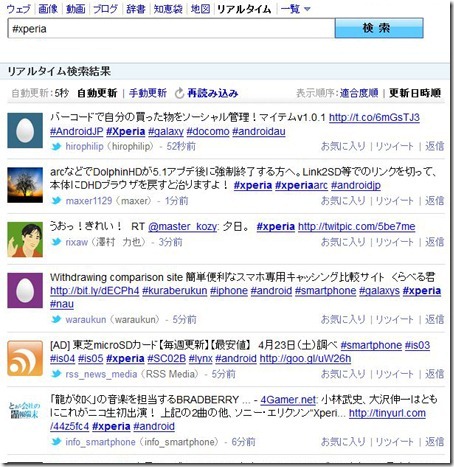The width and height of the screenshot is (454, 467).
Task: Click the #iphone hashtag
Action: tap(229, 291)
